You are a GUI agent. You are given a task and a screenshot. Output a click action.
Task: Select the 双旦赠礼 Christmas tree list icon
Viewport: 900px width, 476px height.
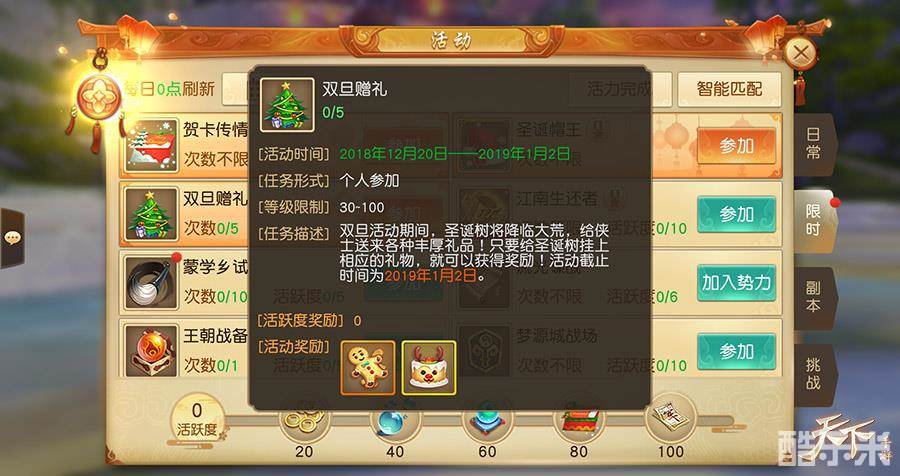point(151,215)
